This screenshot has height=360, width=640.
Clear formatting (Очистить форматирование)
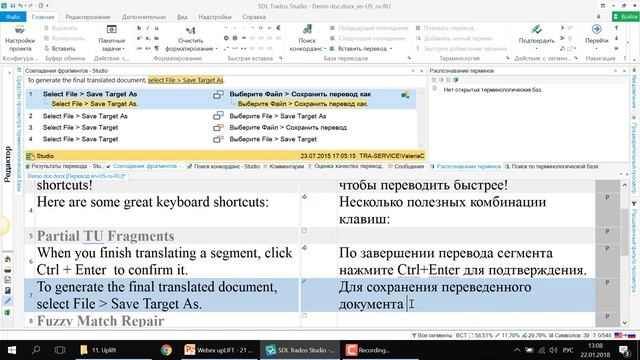click(190, 39)
